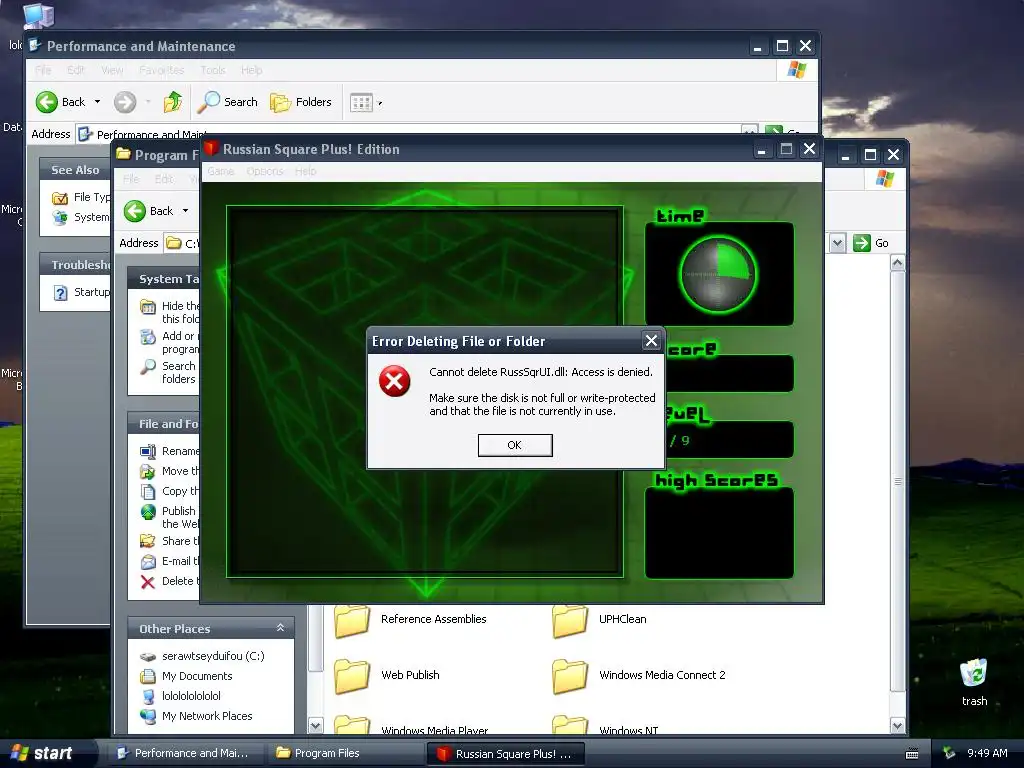This screenshot has height=768, width=1024.
Task: Open lololololololol link in Other Places
Action: pos(191,696)
